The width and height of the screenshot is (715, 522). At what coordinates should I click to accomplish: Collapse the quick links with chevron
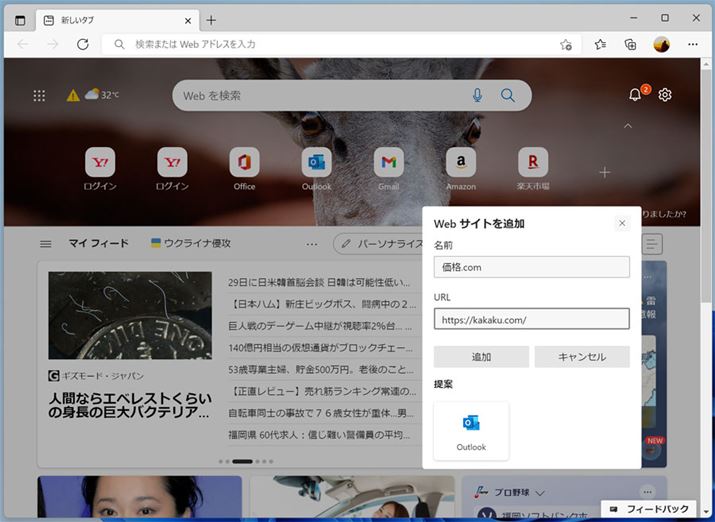point(627,126)
